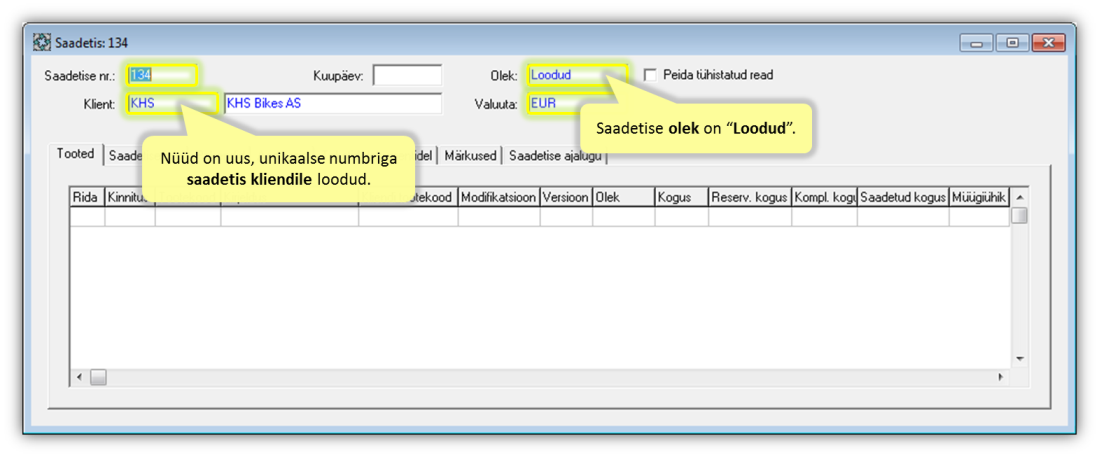The width and height of the screenshot is (1099, 457).
Task: Open the Saadetise ajalugu tab
Action: (555, 156)
